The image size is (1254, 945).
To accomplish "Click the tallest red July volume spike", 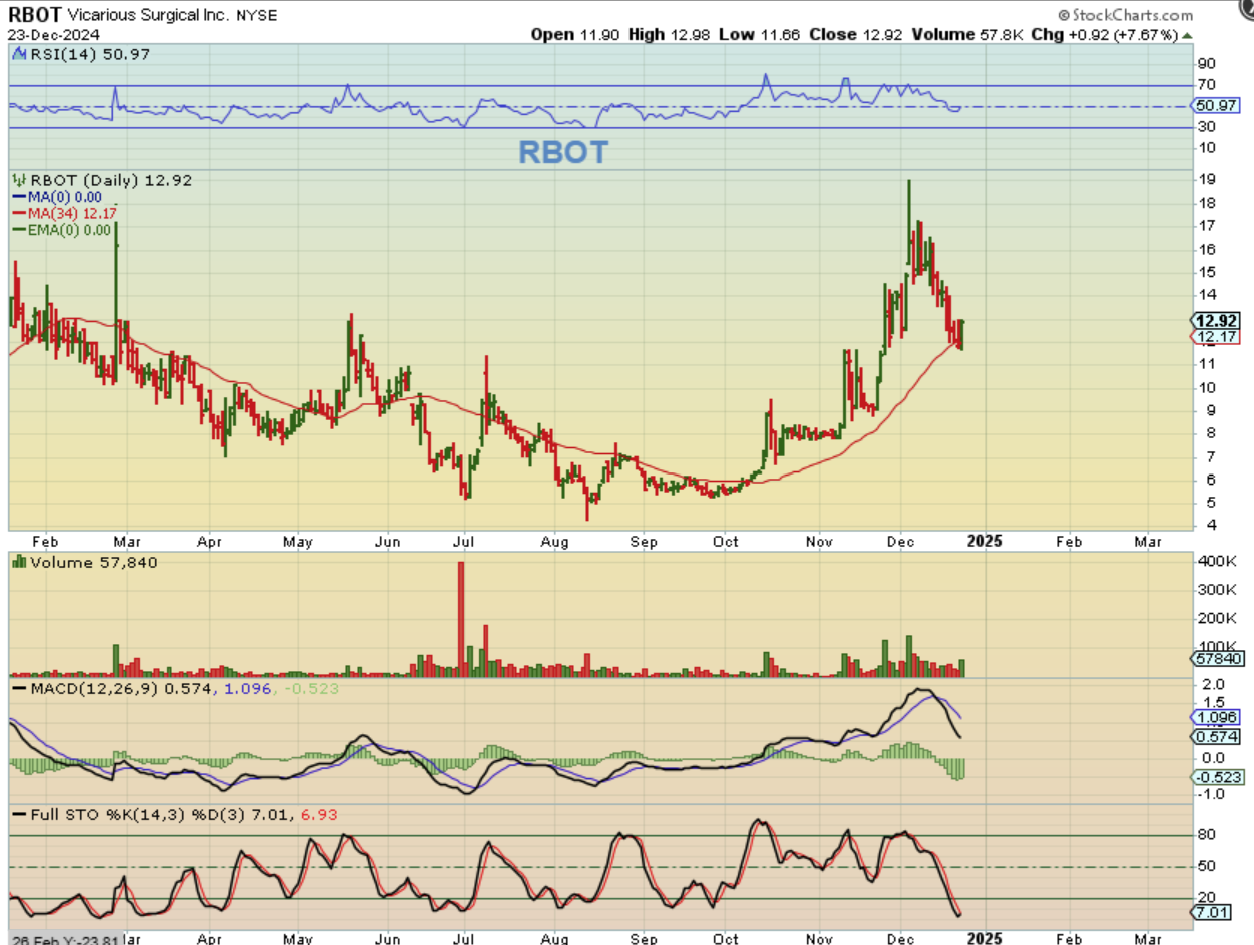I will 461,619.
